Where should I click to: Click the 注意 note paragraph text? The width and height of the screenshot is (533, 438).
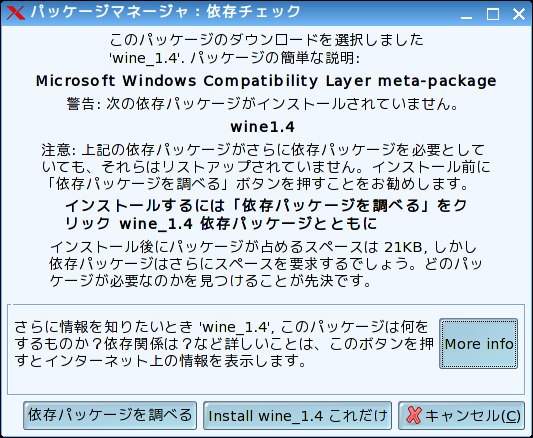tap(266, 167)
